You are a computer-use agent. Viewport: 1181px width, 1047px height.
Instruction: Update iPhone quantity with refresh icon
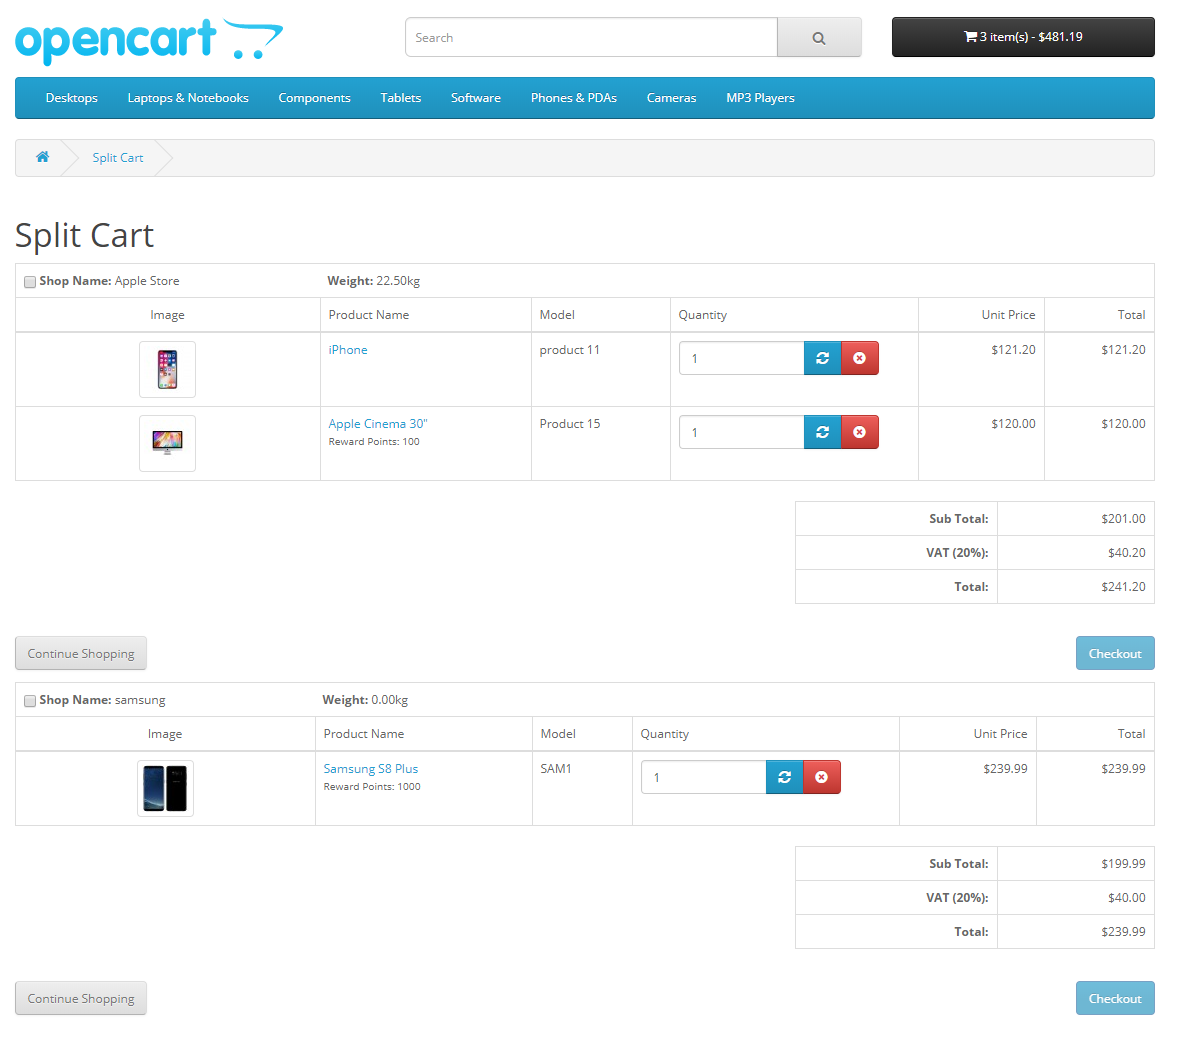tap(822, 359)
